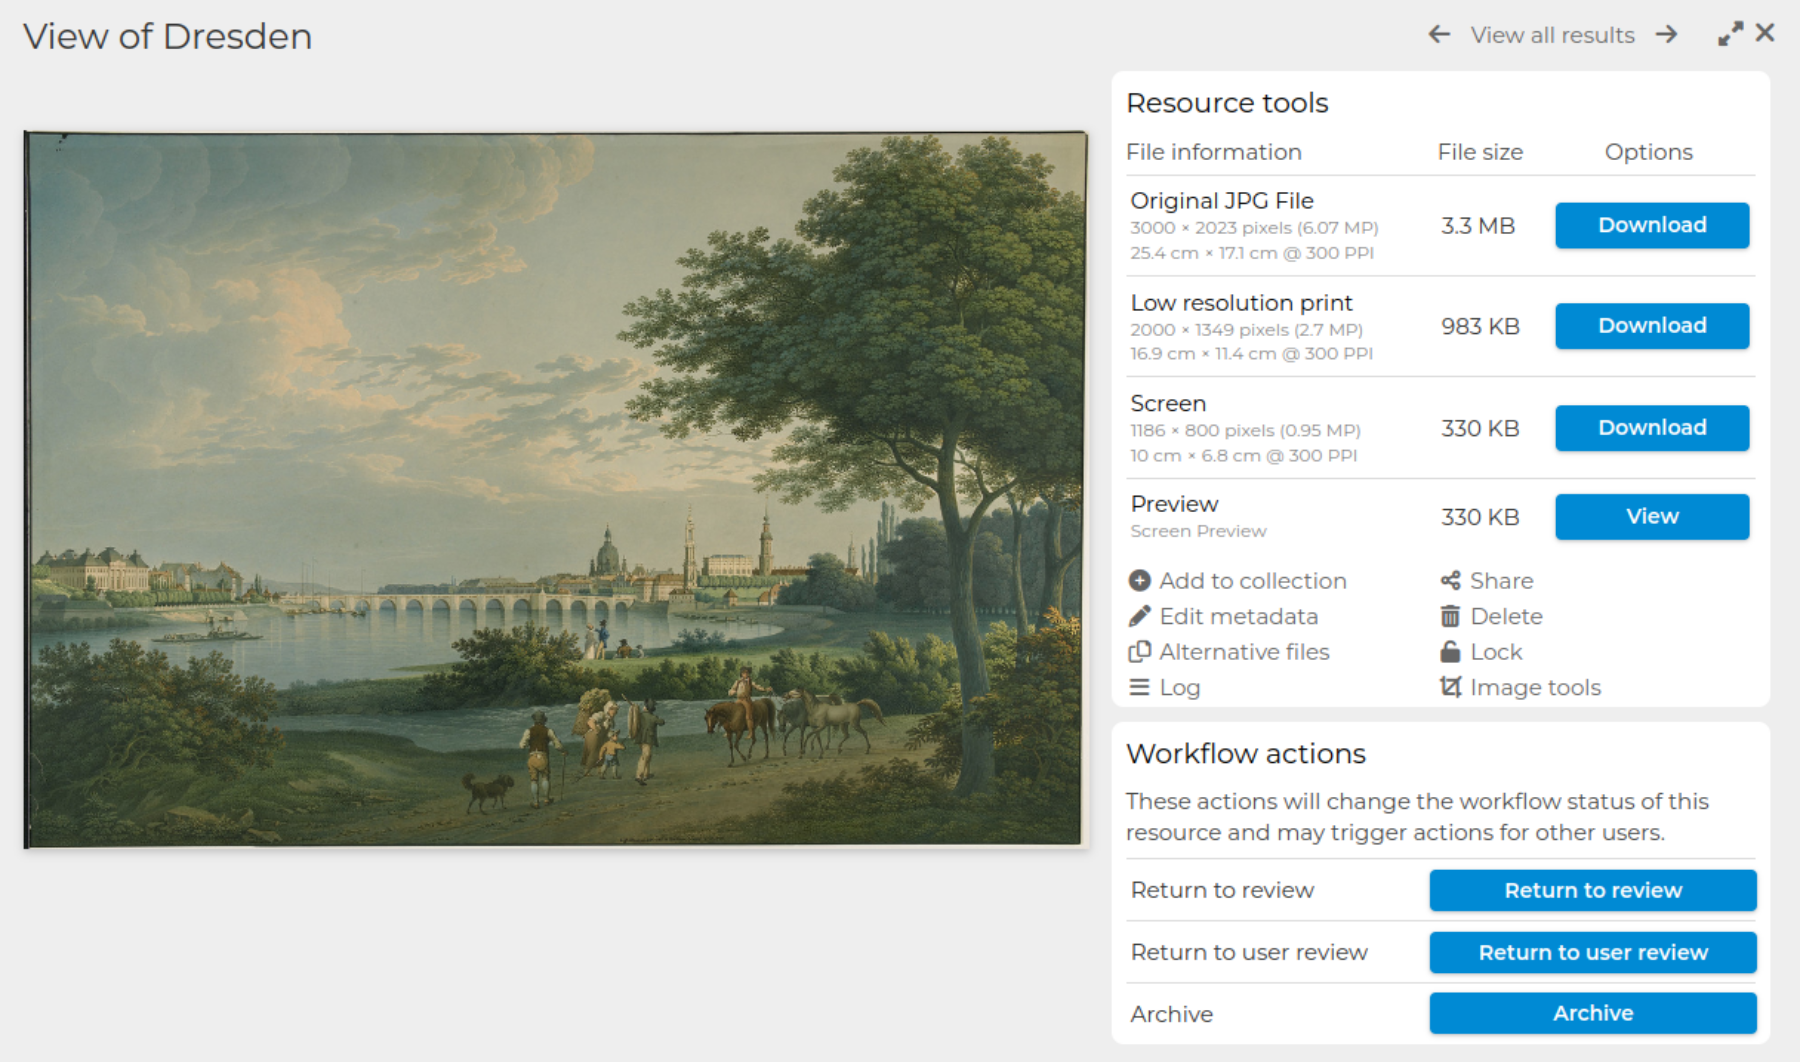Click View all results link
Viewport: 1800px width, 1062px height.
coord(1552,35)
